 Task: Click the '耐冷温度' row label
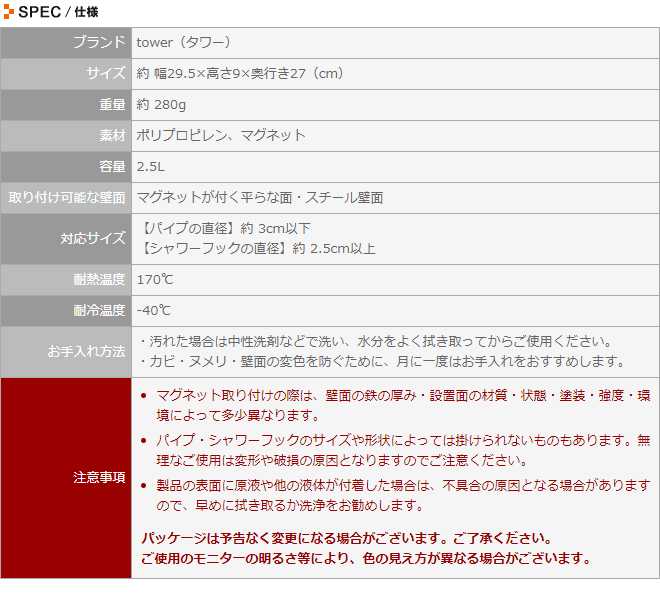[99, 311]
